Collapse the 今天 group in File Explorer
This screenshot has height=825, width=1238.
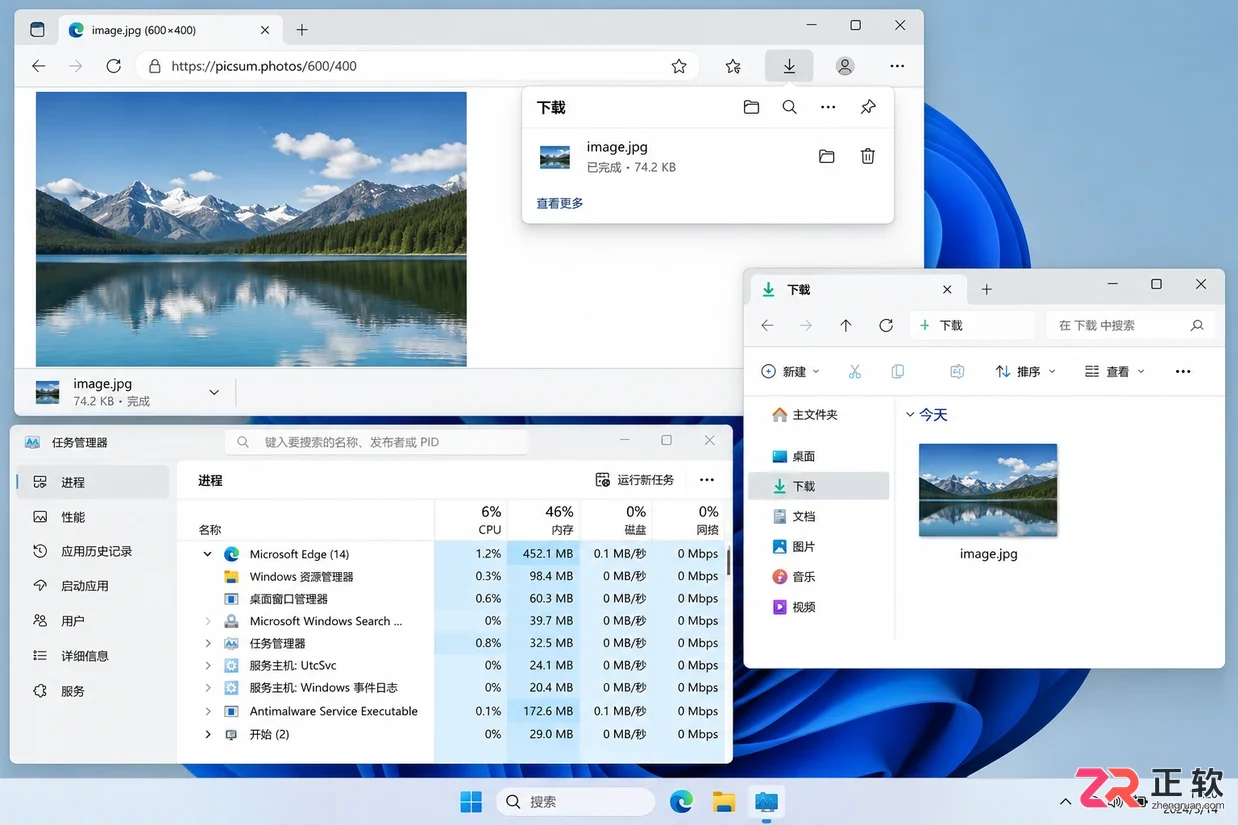point(910,414)
